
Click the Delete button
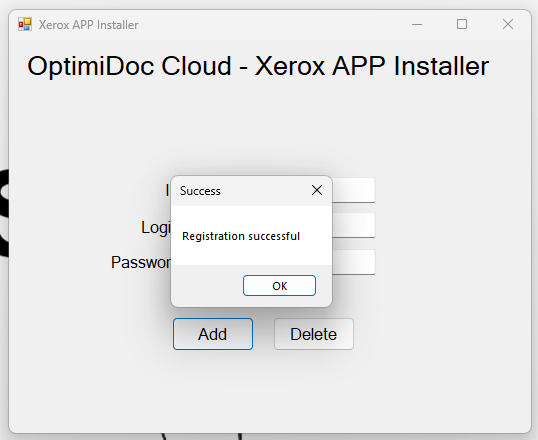click(x=314, y=334)
